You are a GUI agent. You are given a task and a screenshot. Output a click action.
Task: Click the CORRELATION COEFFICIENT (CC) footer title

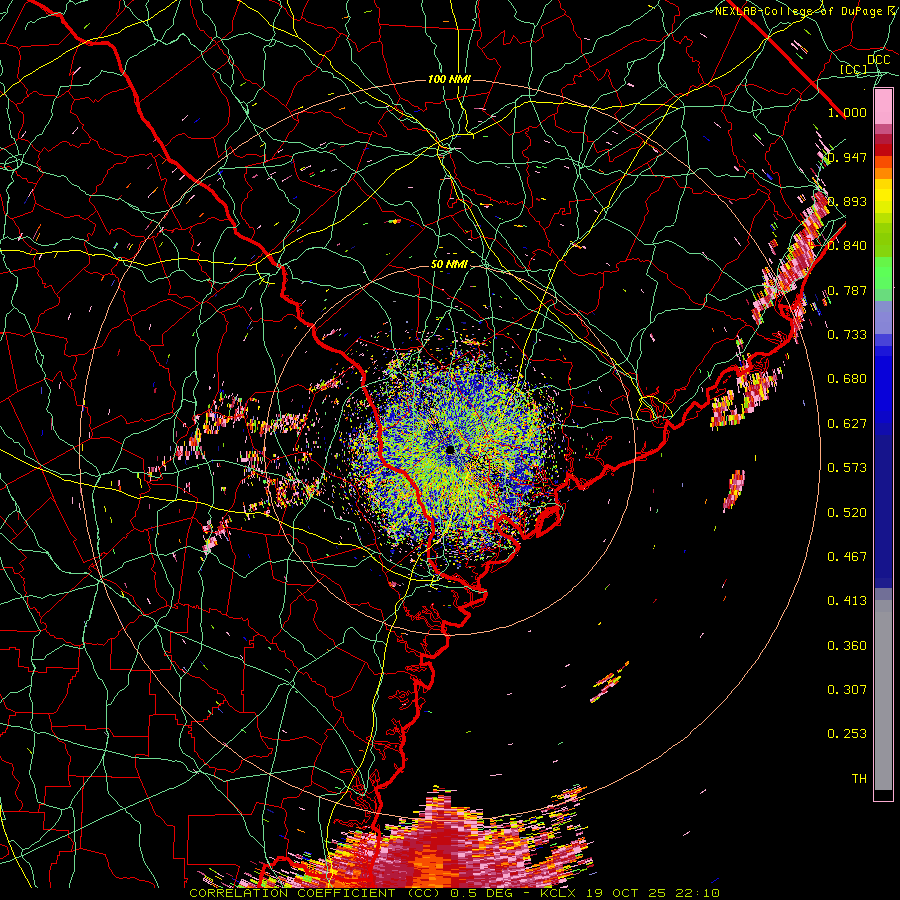pyautogui.click(x=312, y=893)
